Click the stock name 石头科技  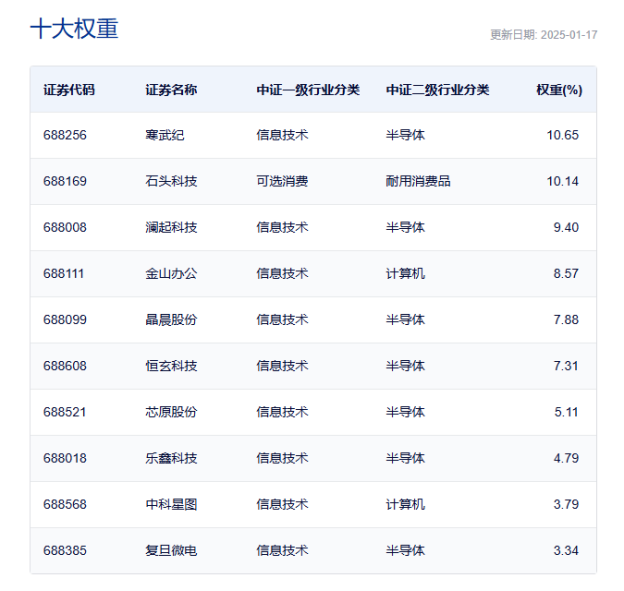171,181
